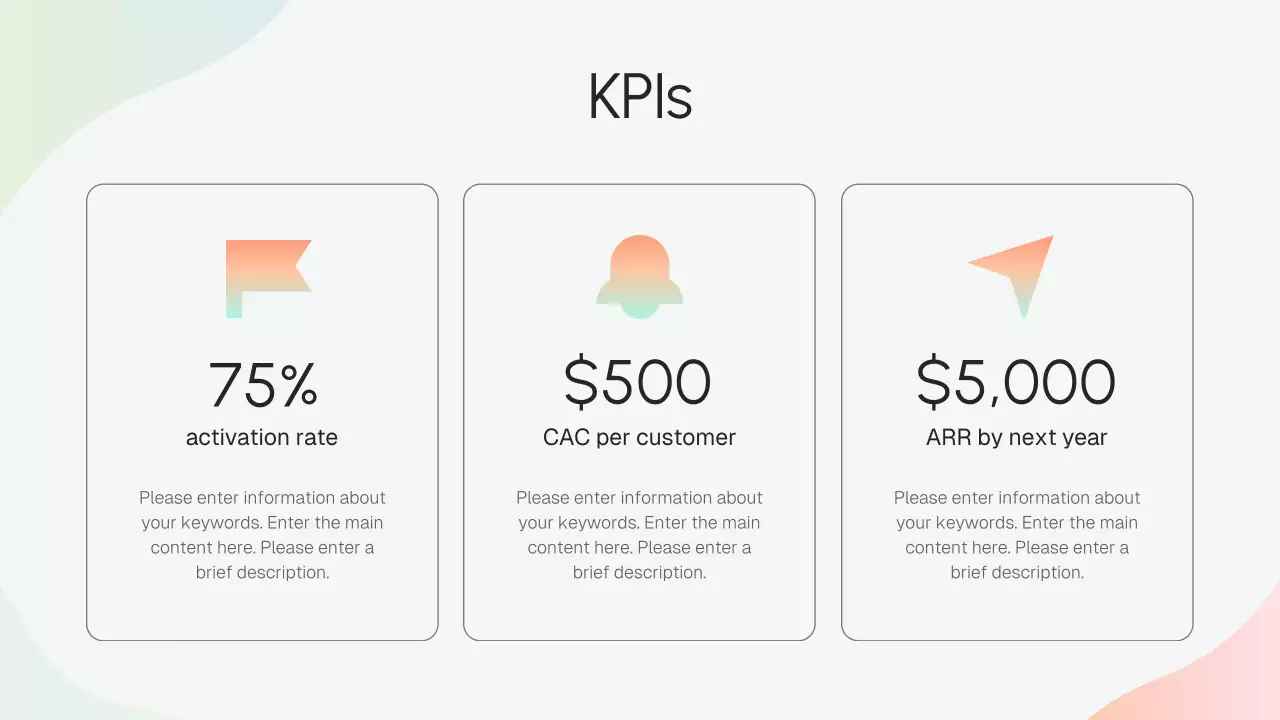Select the KPIs slide title
Image resolution: width=1280 pixels, height=720 pixels.
640,98
